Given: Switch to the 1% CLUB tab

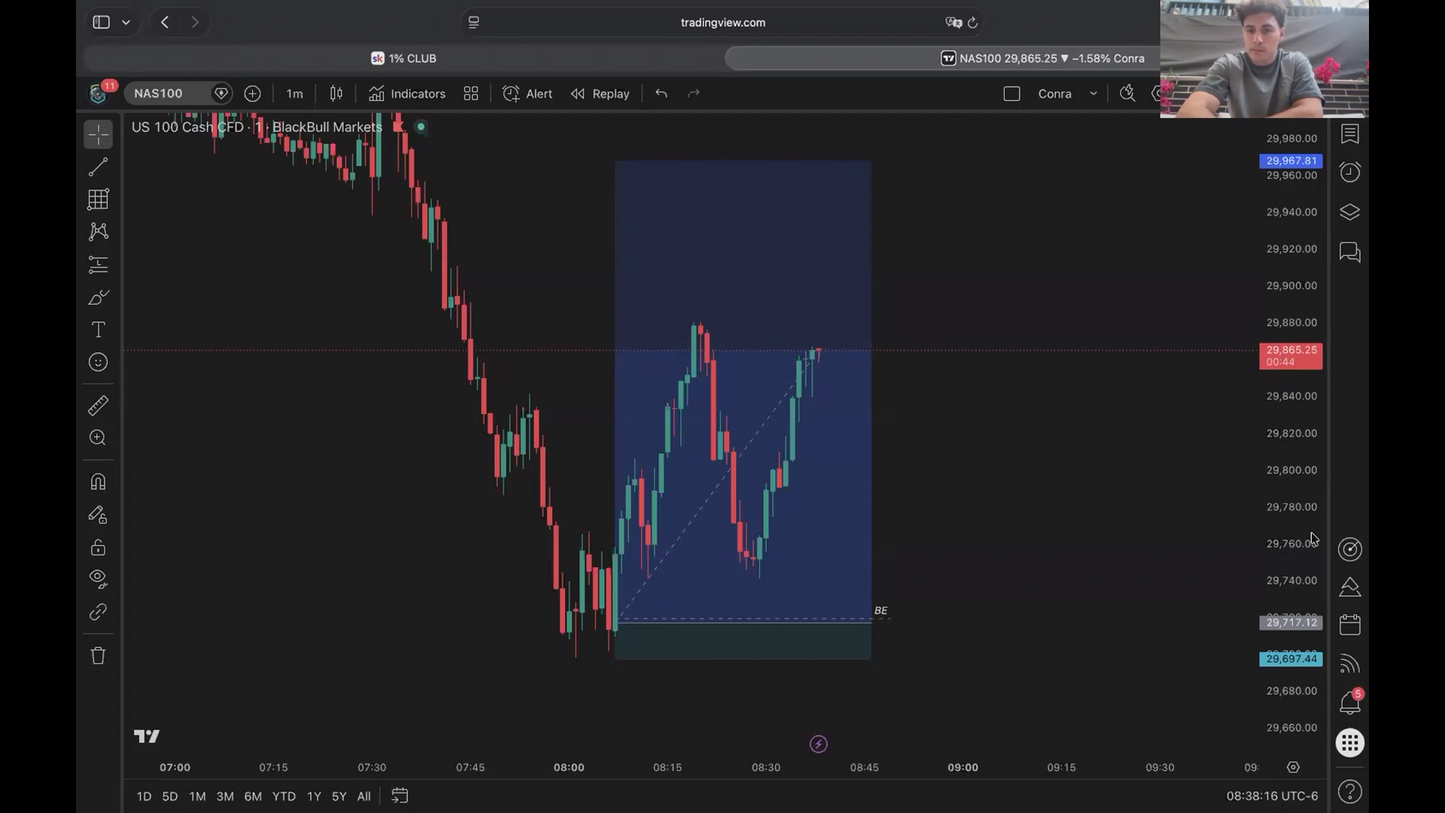Looking at the screenshot, I should click(404, 58).
